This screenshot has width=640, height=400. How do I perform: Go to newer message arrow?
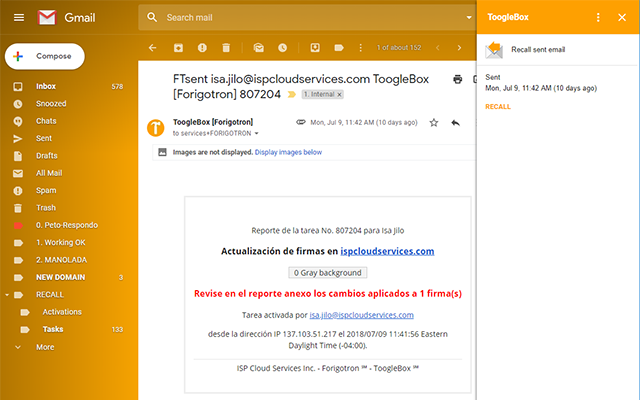(438, 48)
